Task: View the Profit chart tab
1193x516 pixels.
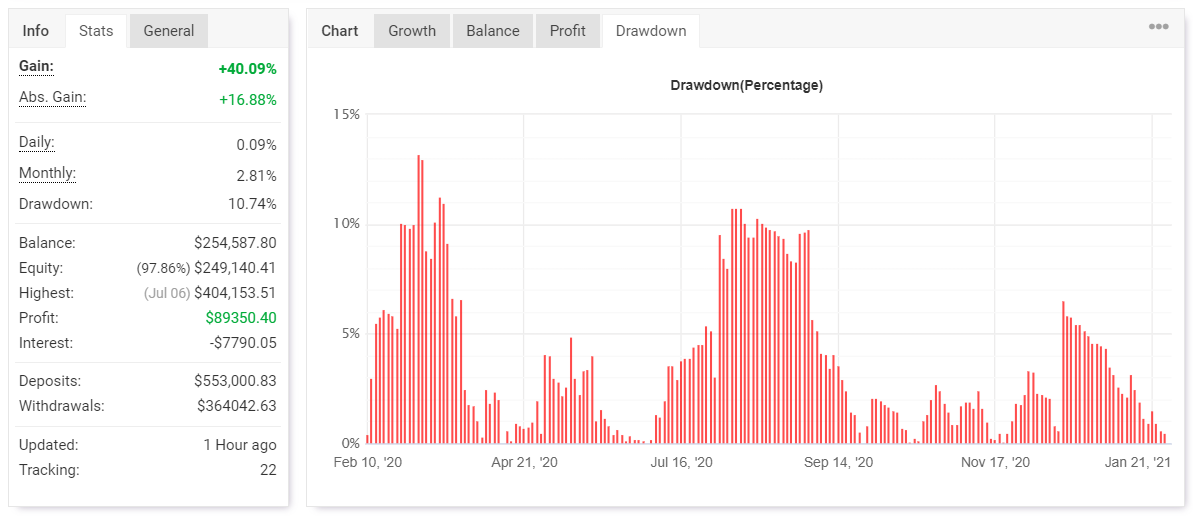Action: [568, 31]
